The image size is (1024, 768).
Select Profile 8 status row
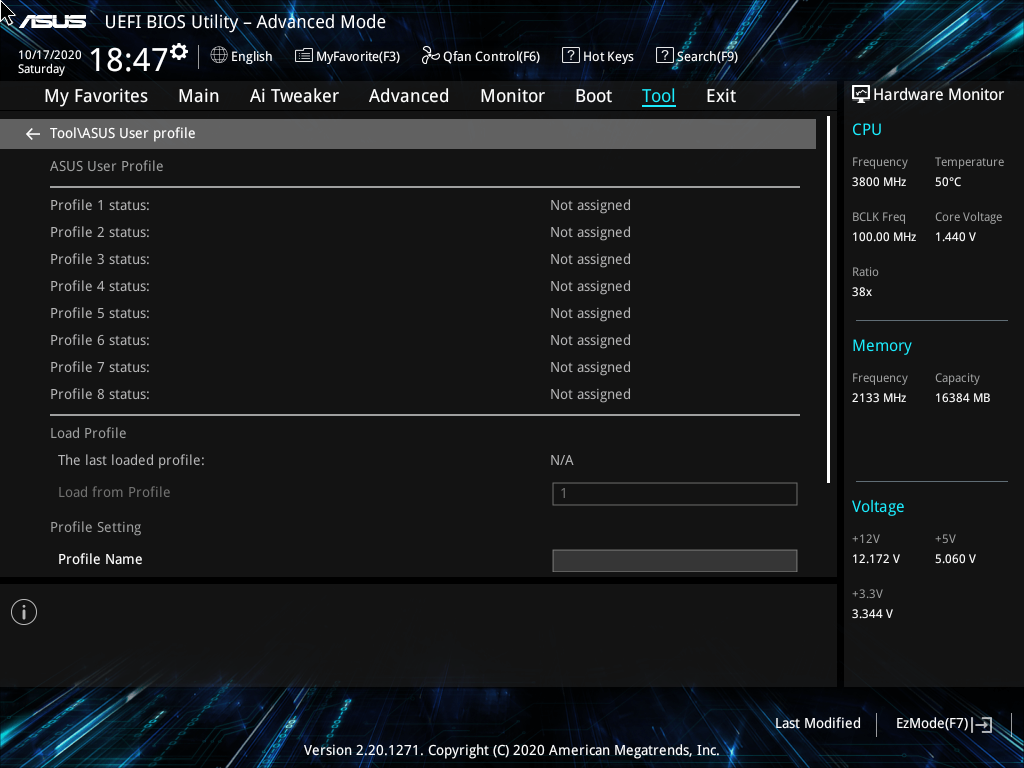pos(424,394)
